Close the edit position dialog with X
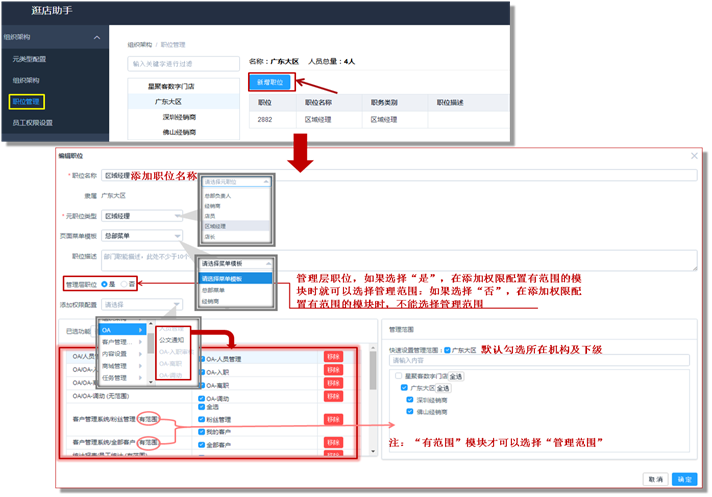712x497 pixels. 694,155
